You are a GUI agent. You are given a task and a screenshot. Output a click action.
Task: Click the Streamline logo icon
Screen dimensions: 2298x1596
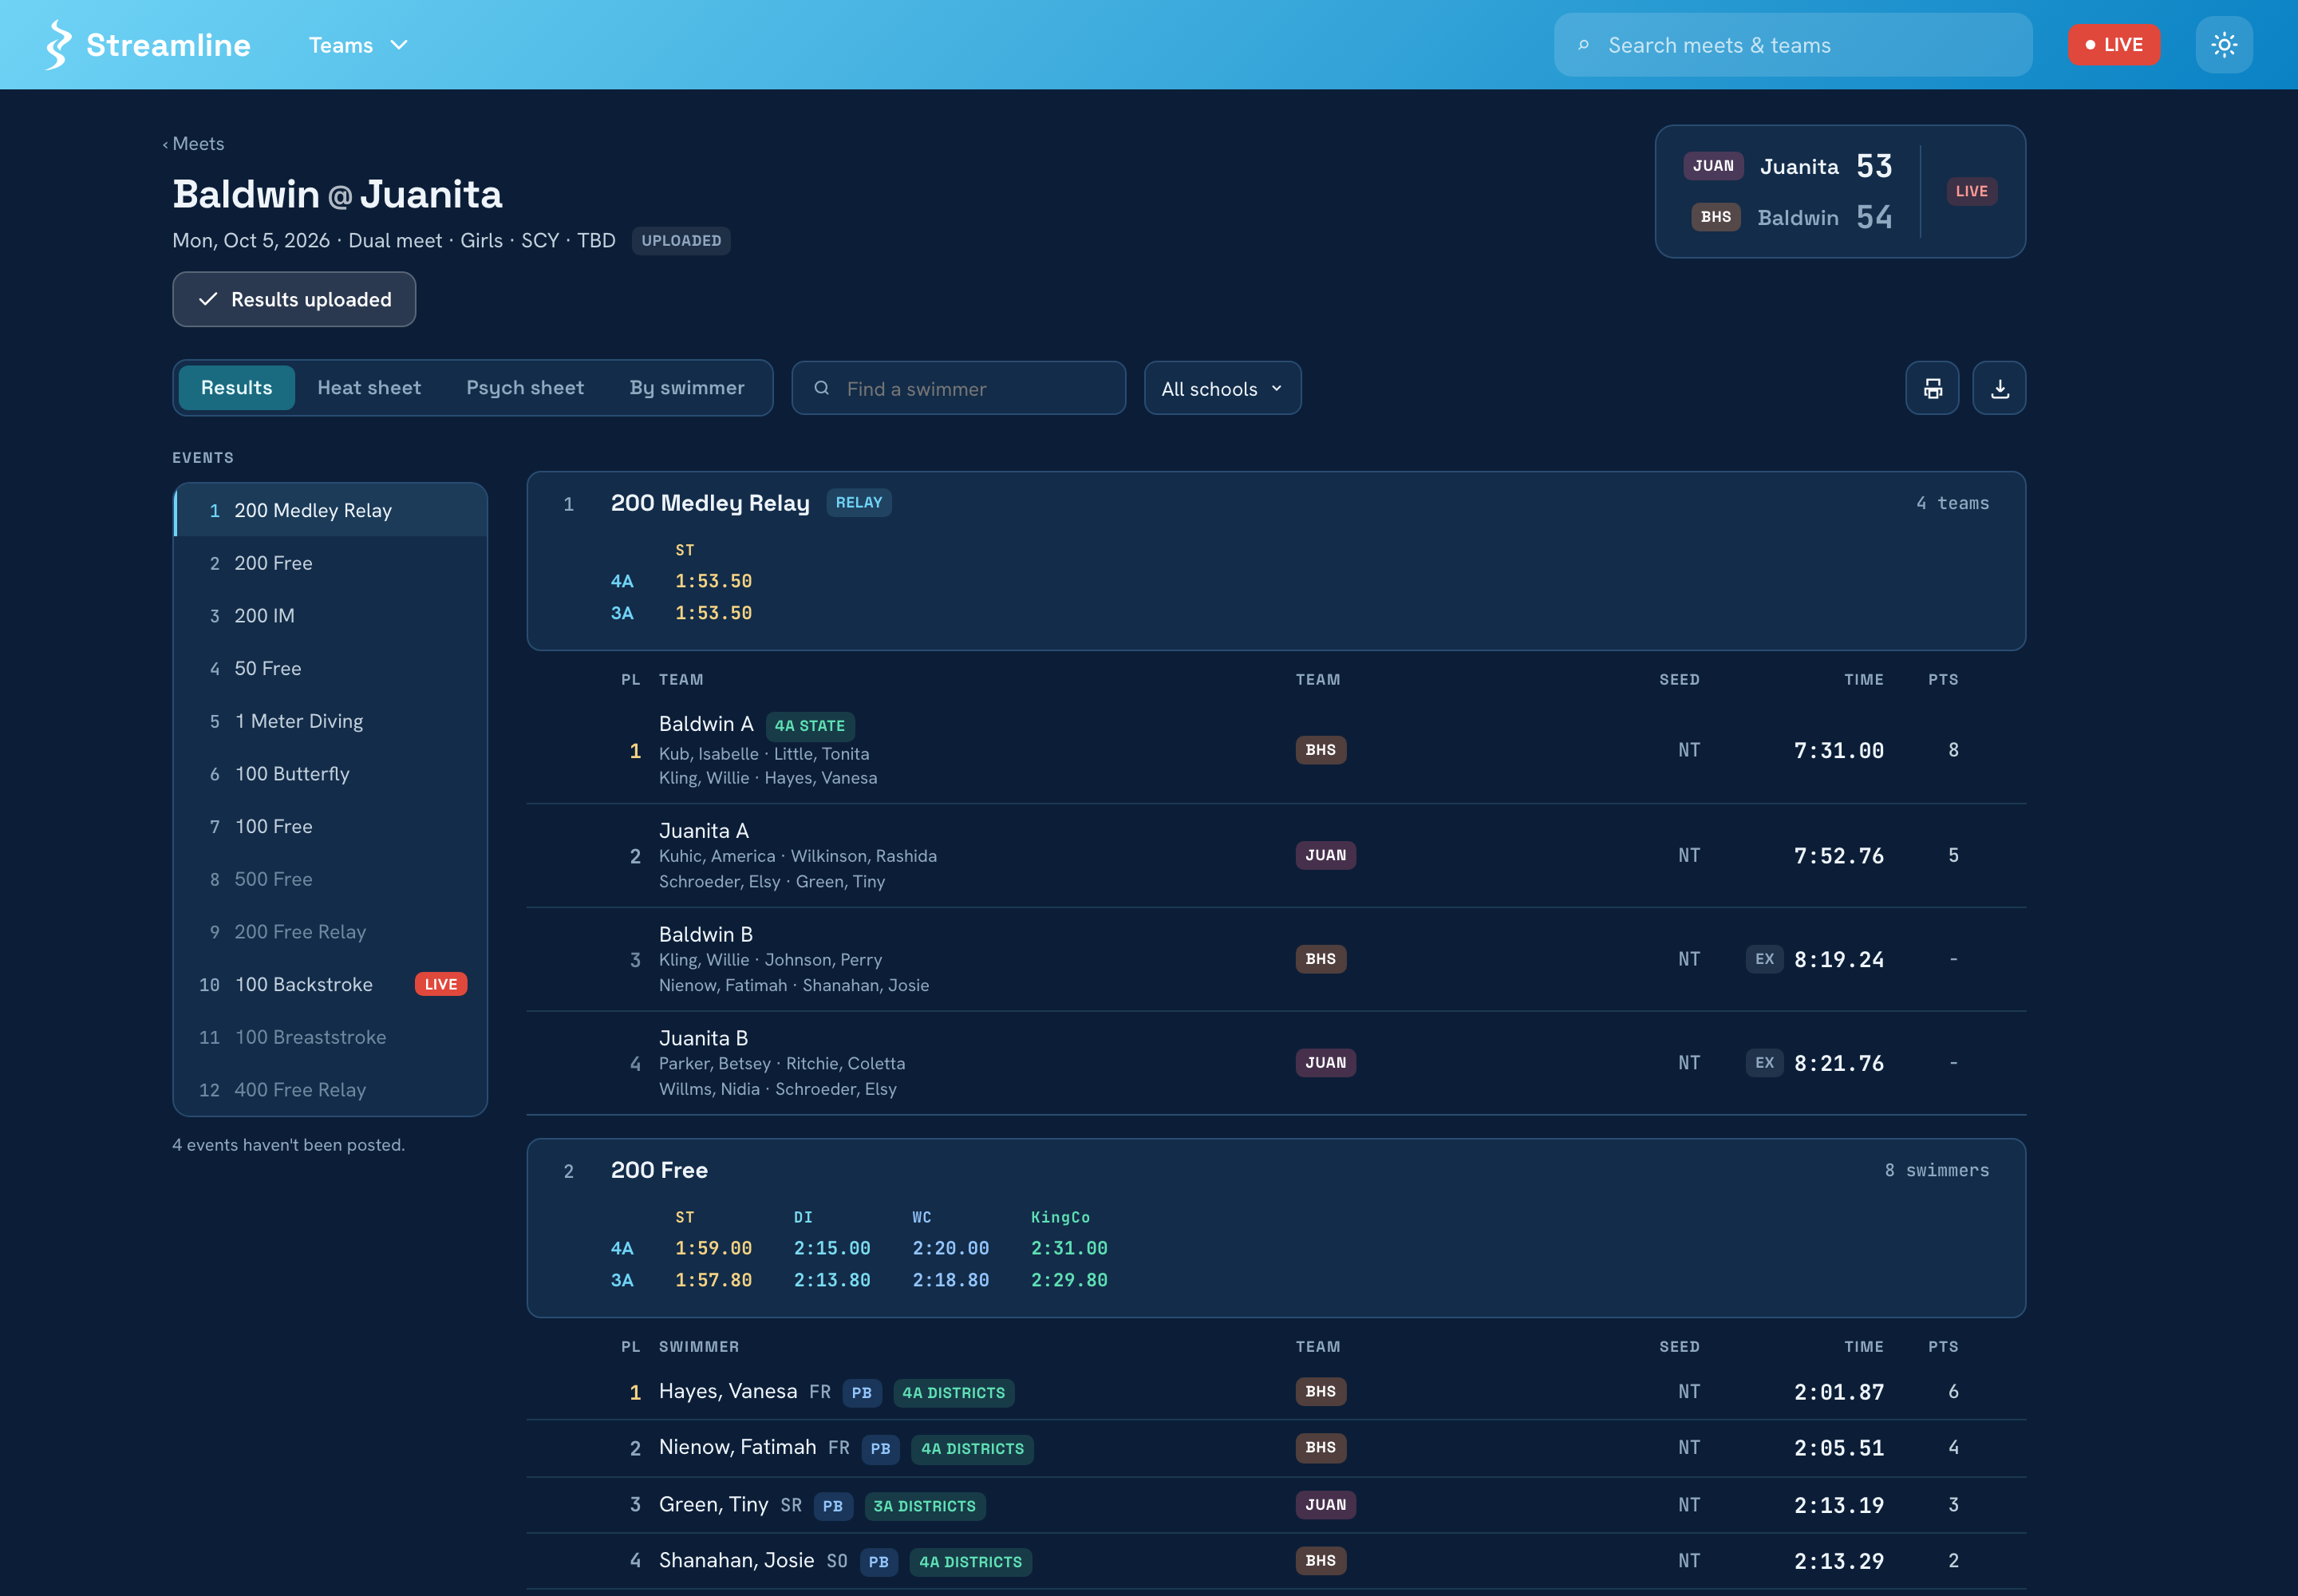59,45
